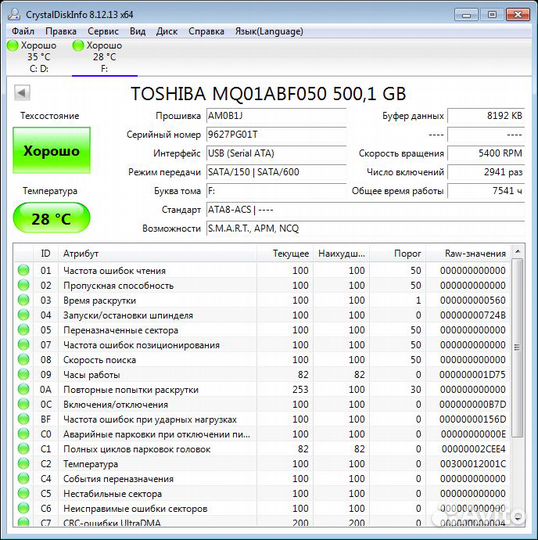Screen dimensions: 538x540
Task: Select the Частота ошибок при ударных нагрузках row
Action: click(x=262, y=419)
